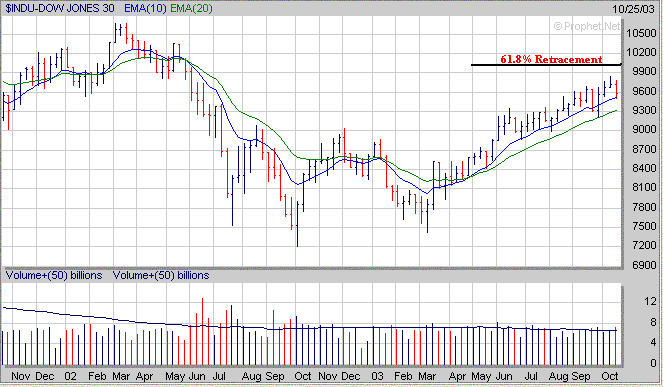Click the 02 year label on time axis
This screenshot has height=387, width=663.
[x=71, y=376]
